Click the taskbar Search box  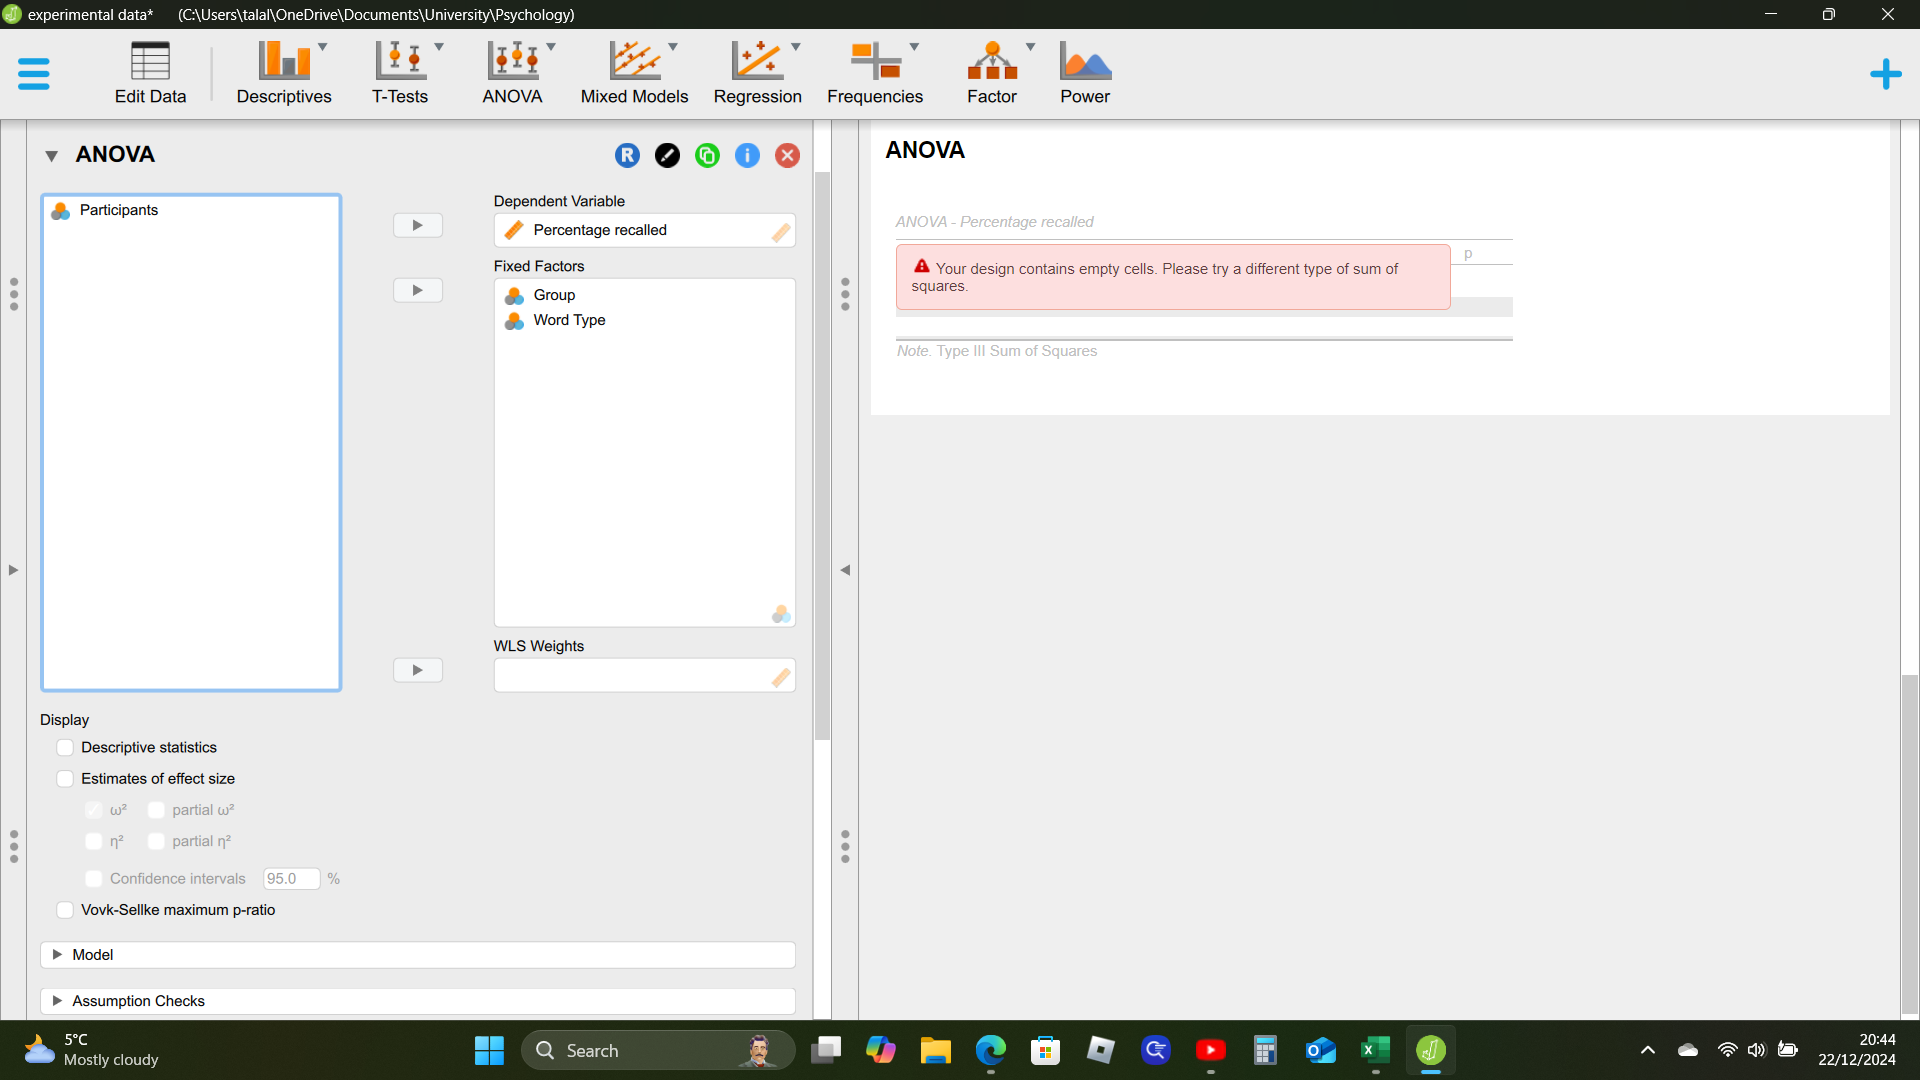coord(658,1050)
